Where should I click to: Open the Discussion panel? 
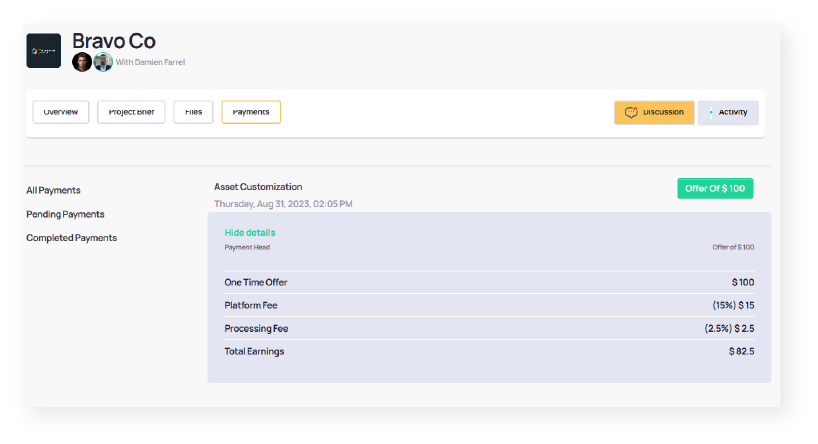(654, 112)
